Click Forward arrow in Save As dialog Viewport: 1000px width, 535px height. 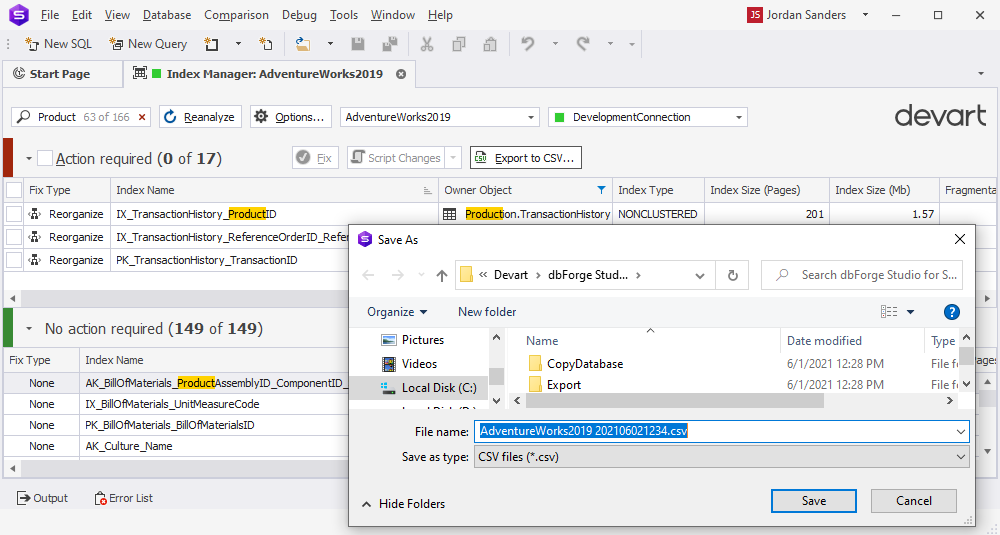point(397,275)
